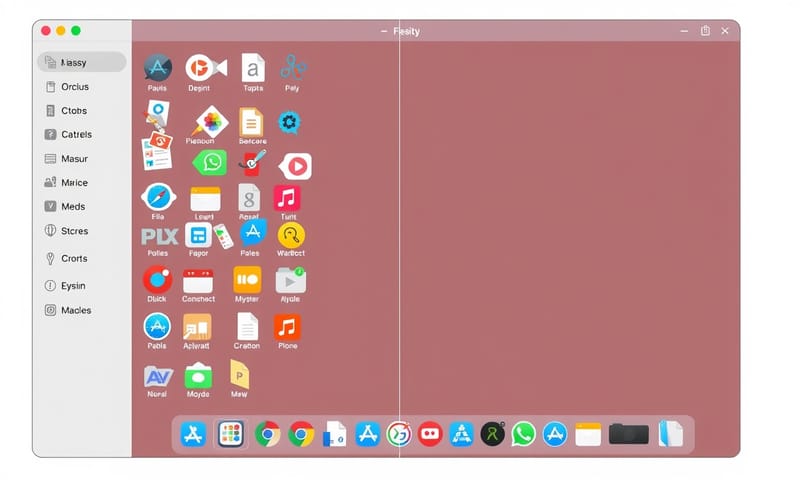This screenshot has height=480, width=800.
Task: Click the black icon with green figure in dock
Action: pyautogui.click(x=493, y=435)
